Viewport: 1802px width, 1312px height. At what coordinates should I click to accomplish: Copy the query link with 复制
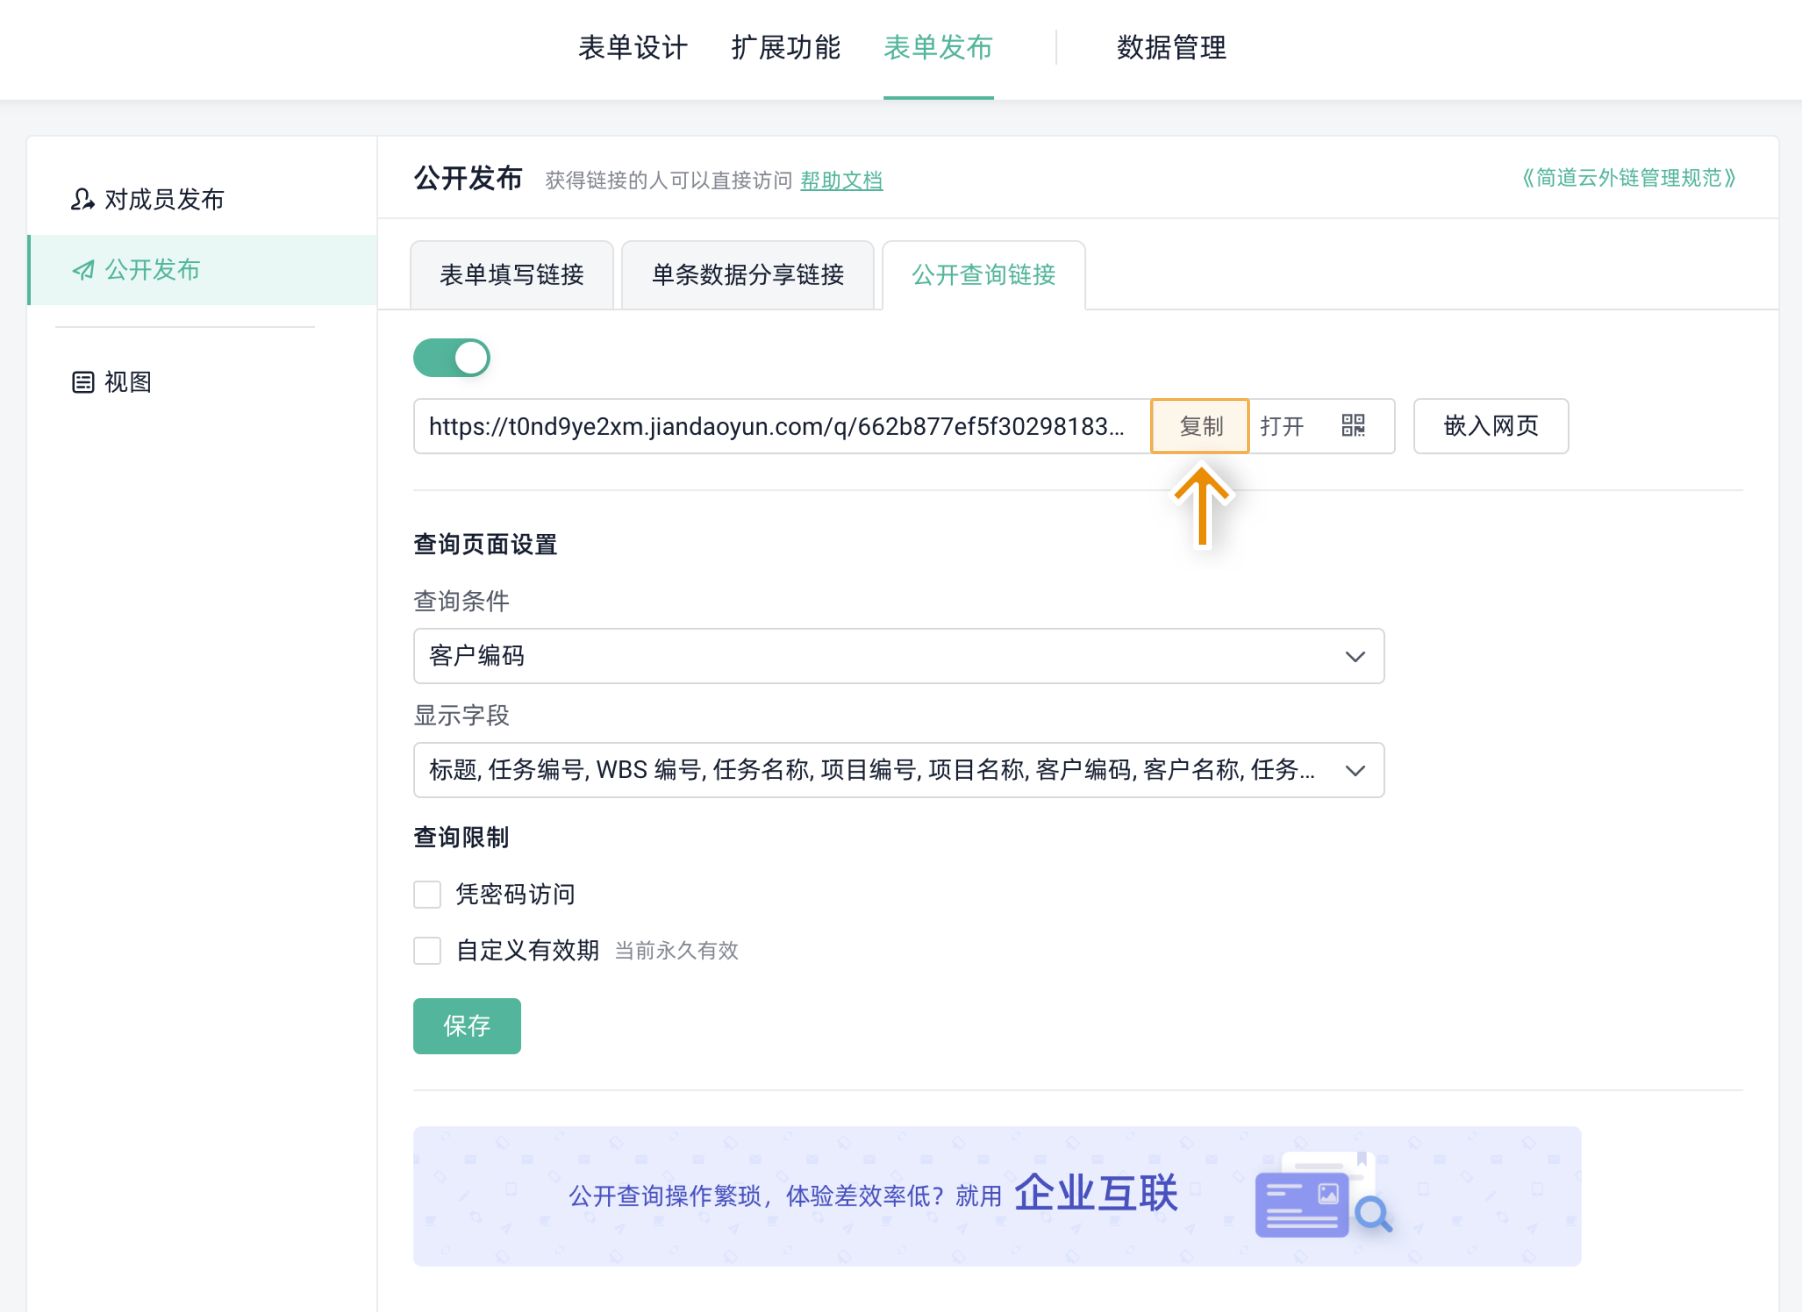(x=1200, y=426)
